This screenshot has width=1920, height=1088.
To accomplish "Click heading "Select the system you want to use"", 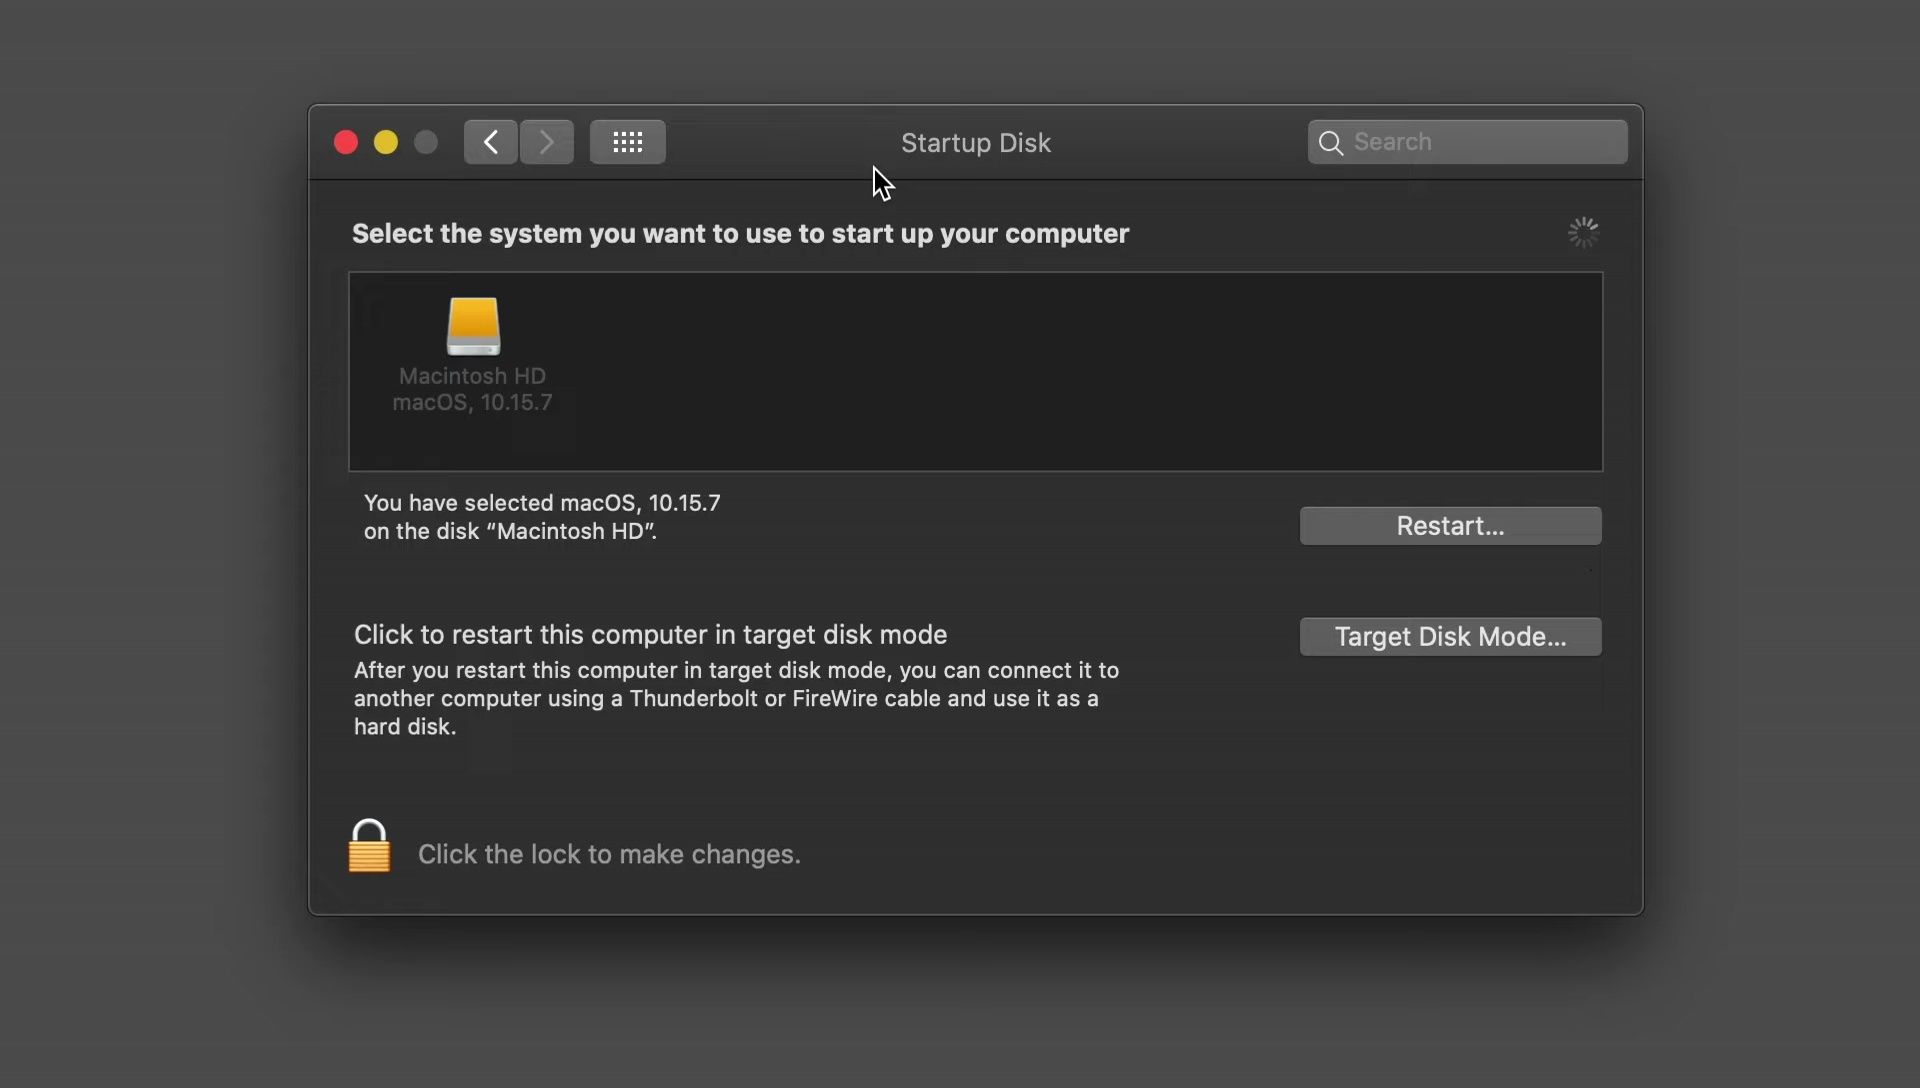I will pyautogui.click(x=740, y=234).
